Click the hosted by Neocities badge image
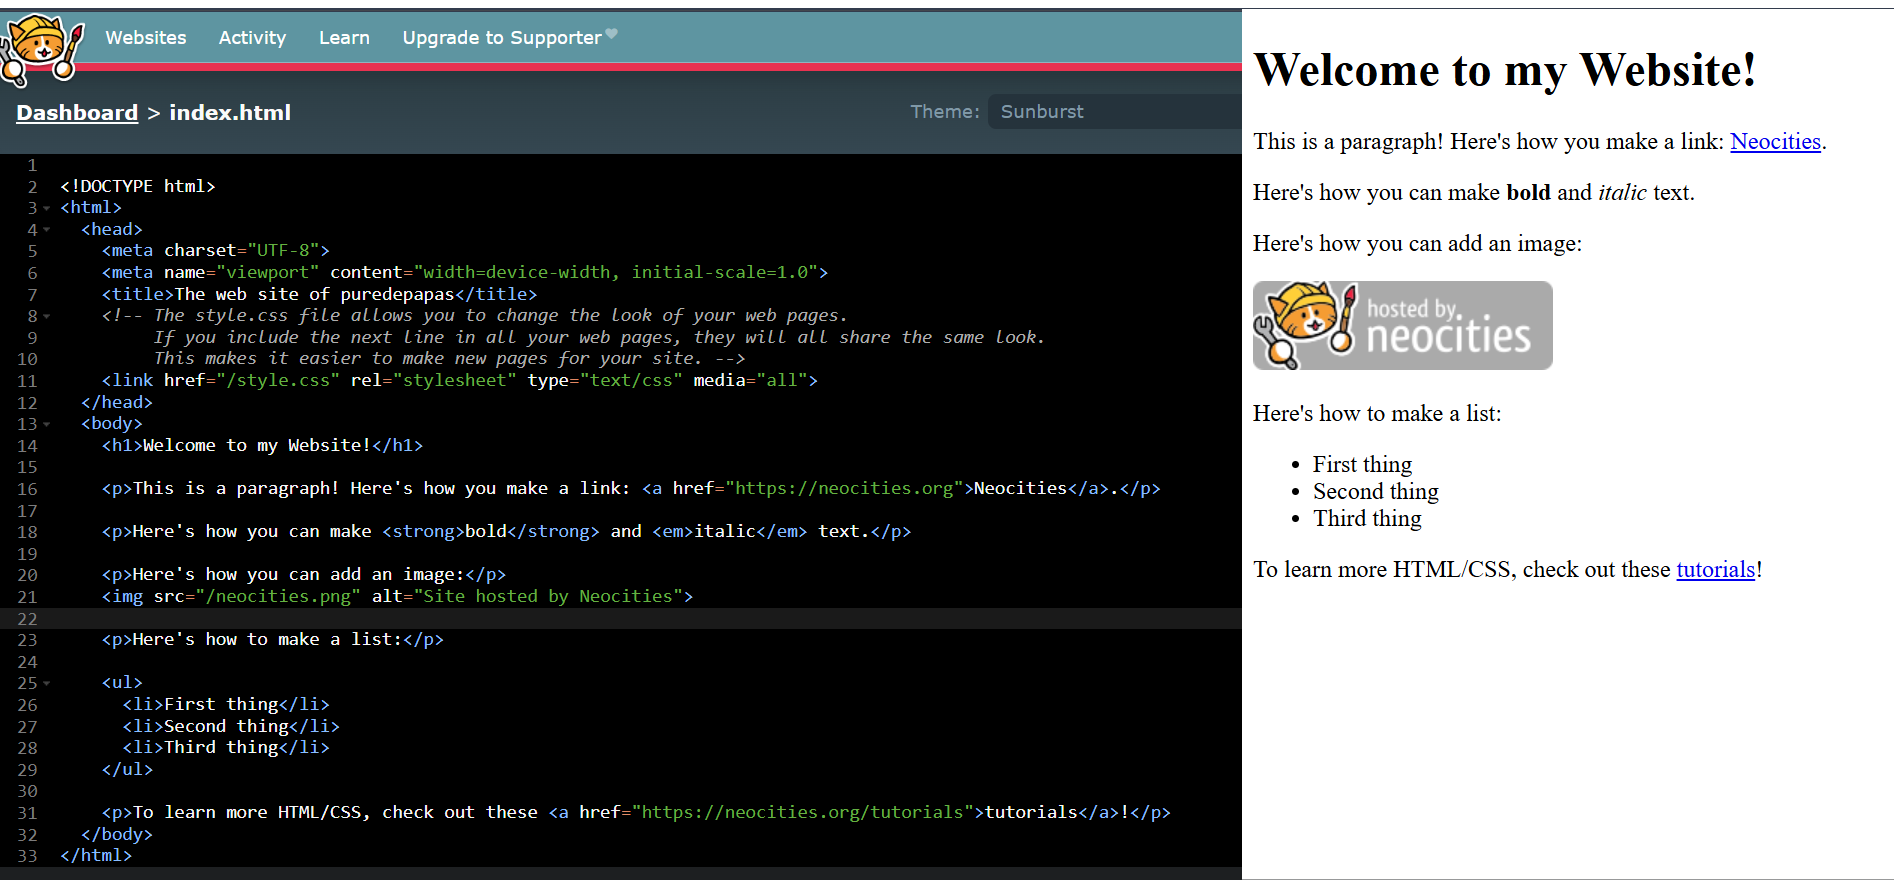The image size is (1894, 894). (x=1402, y=326)
